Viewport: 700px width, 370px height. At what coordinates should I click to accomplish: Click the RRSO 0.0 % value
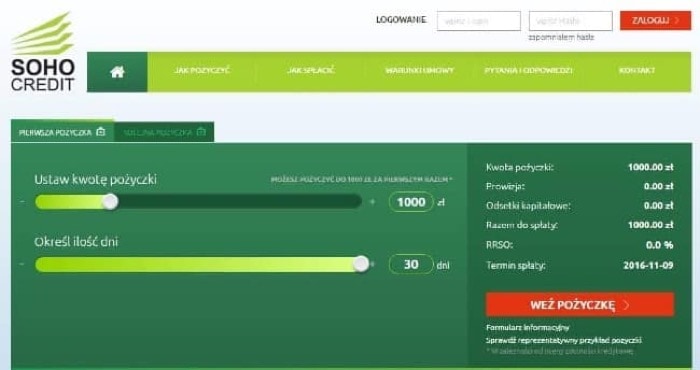[x=659, y=245]
